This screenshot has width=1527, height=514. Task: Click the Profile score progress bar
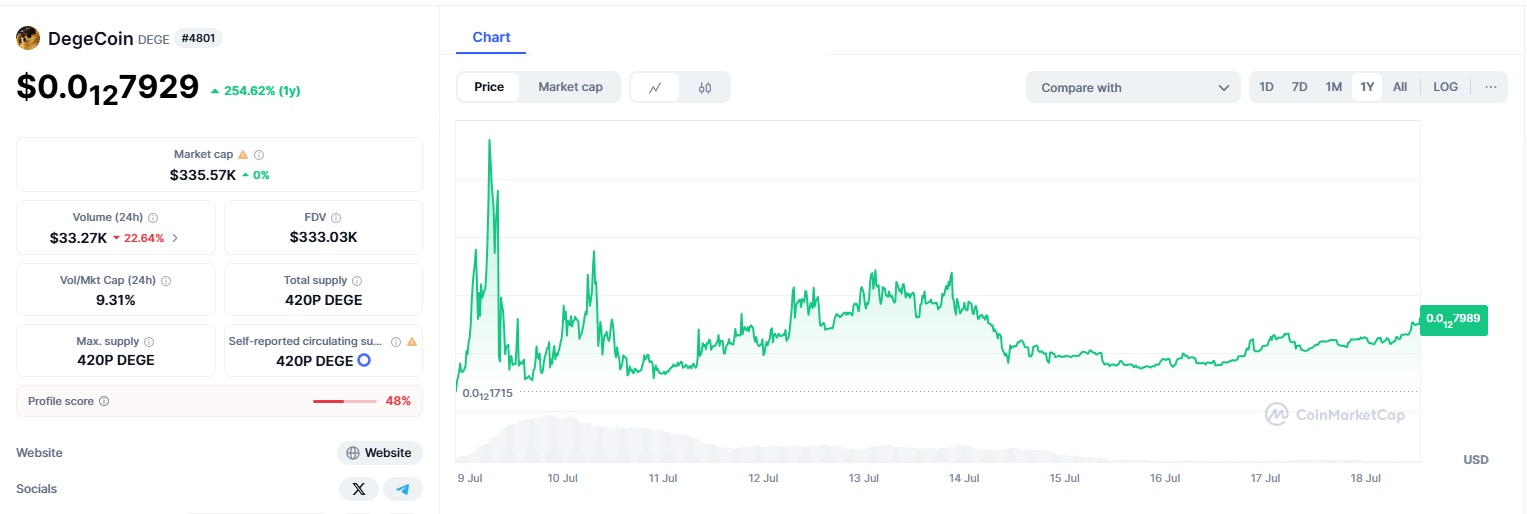[344, 401]
